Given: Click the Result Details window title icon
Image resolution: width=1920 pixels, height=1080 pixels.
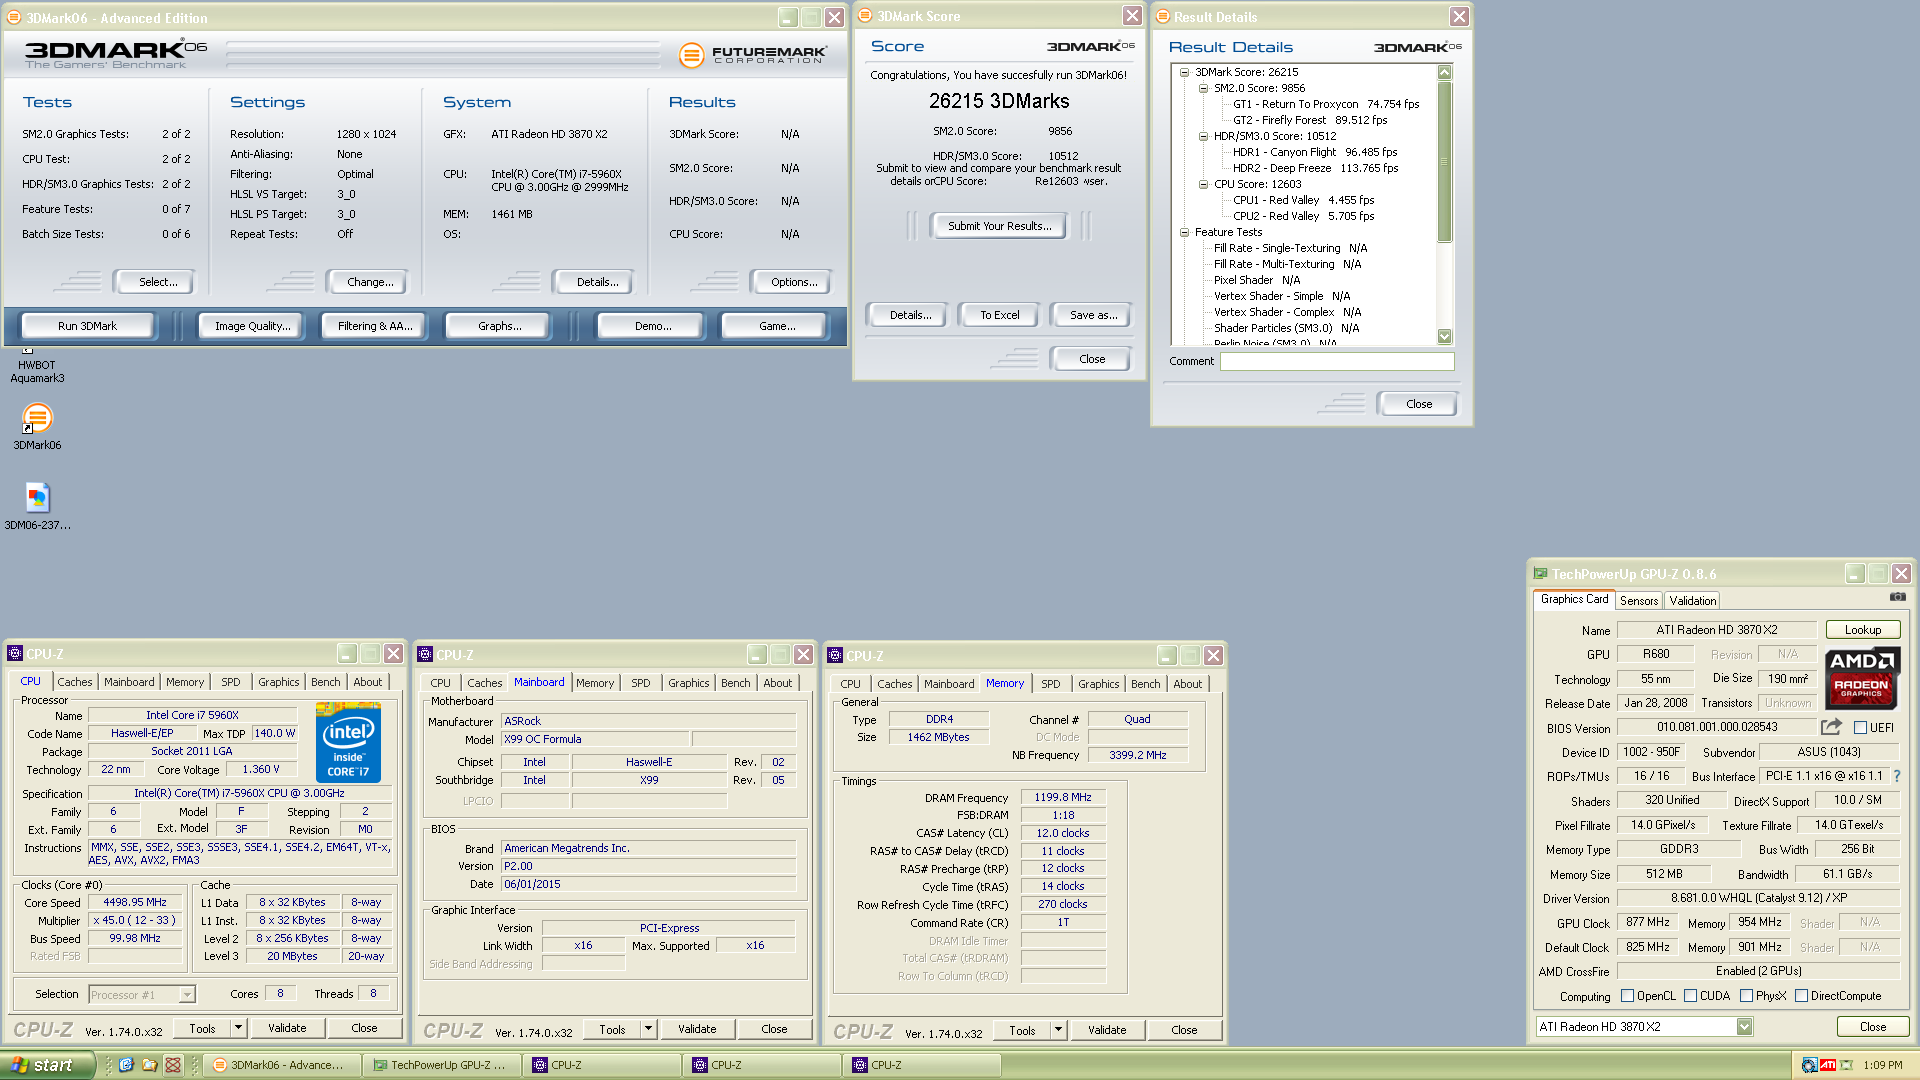Looking at the screenshot, I should click(x=1163, y=17).
